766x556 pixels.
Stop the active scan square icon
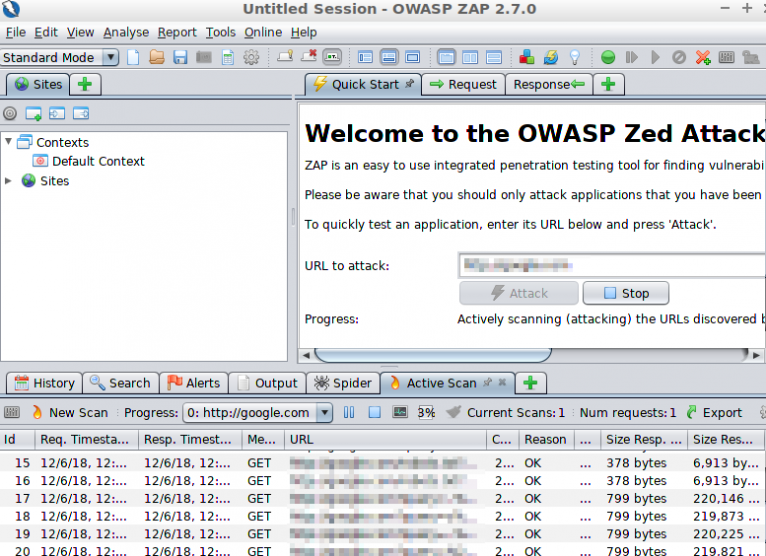click(x=375, y=412)
